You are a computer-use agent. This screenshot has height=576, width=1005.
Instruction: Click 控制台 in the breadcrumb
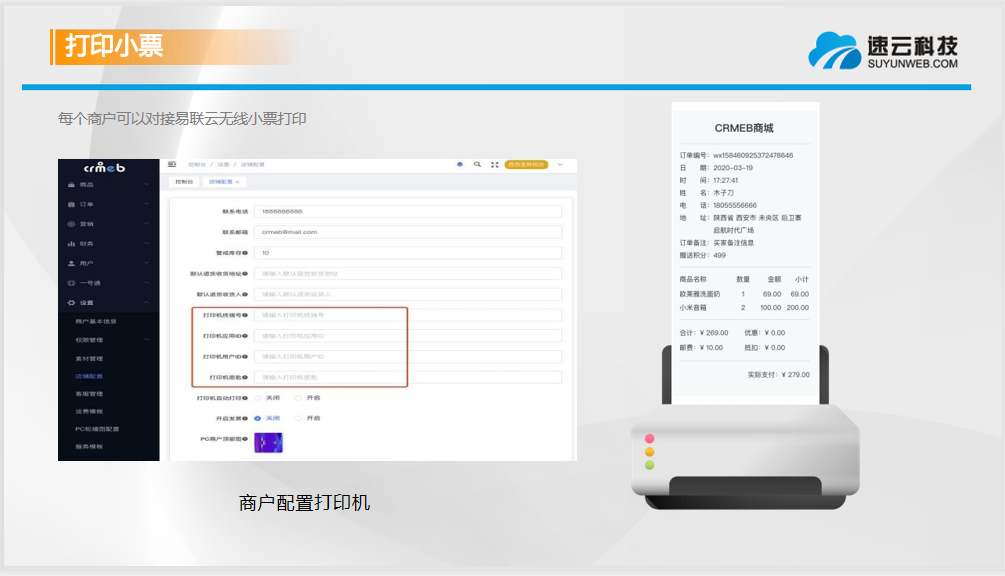point(196,164)
